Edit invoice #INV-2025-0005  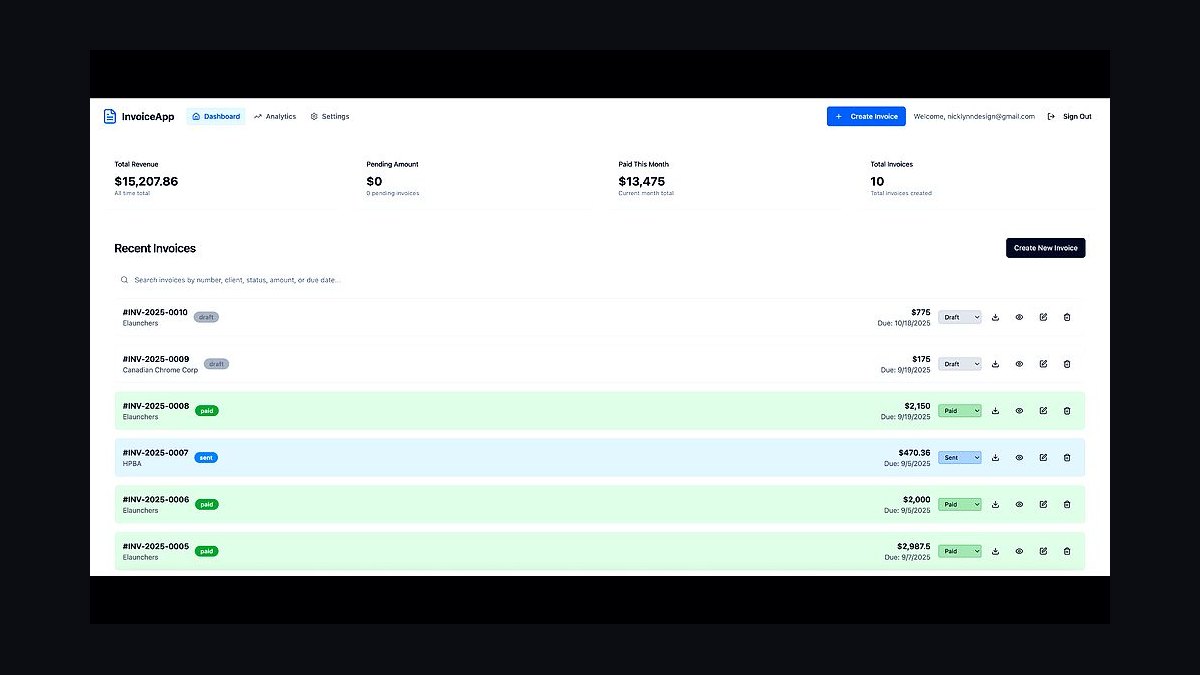pyautogui.click(x=1043, y=551)
